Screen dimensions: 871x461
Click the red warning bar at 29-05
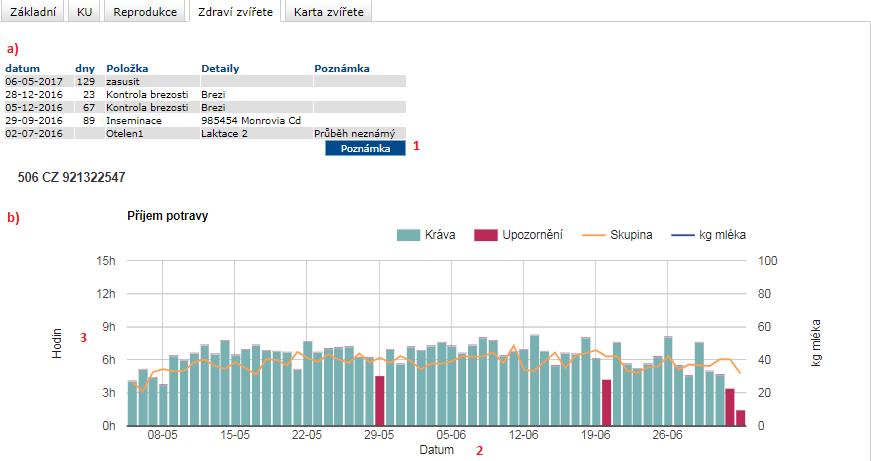pos(379,400)
